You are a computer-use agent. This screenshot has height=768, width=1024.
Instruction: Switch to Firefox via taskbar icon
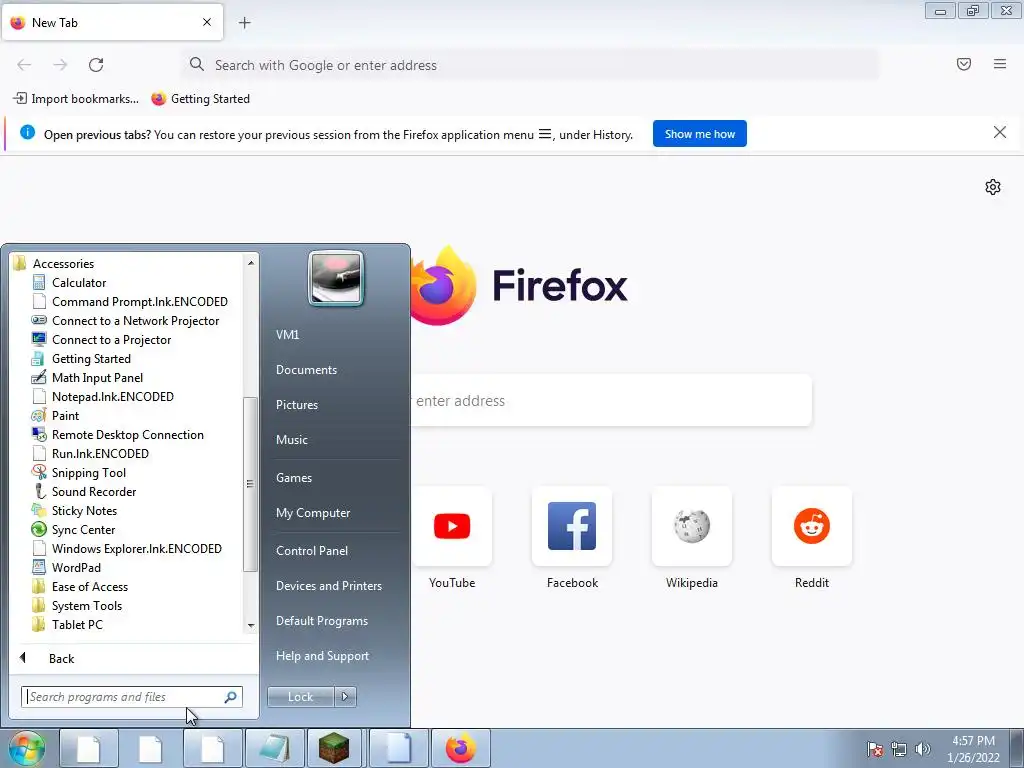(x=460, y=748)
